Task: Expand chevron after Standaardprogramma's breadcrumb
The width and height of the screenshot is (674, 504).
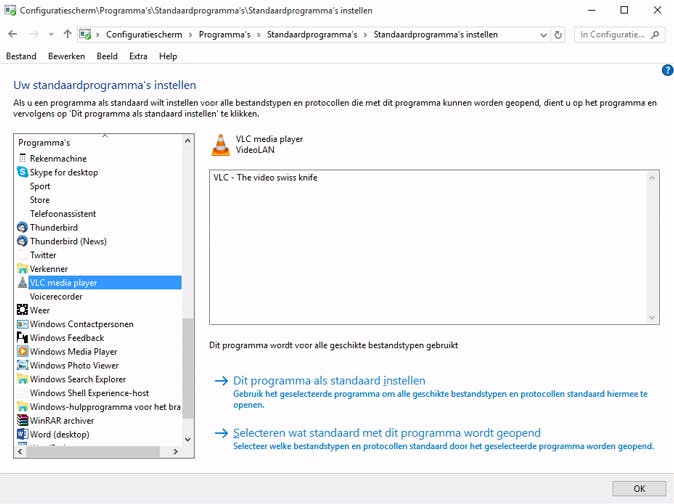Action: pyautogui.click(x=365, y=35)
